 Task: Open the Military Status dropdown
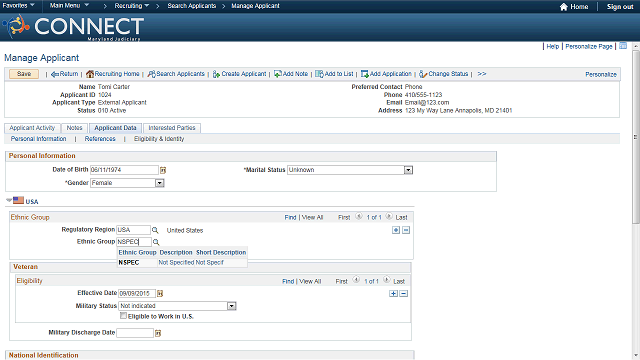pos(231,306)
